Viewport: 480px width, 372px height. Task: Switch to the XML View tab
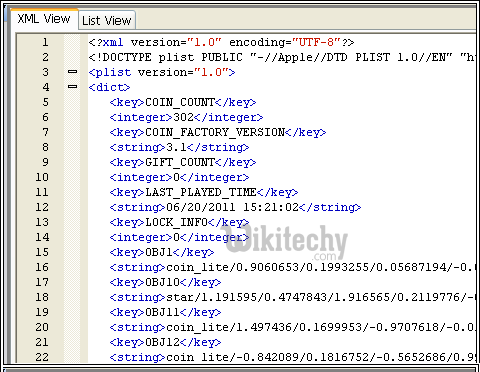coord(44,19)
